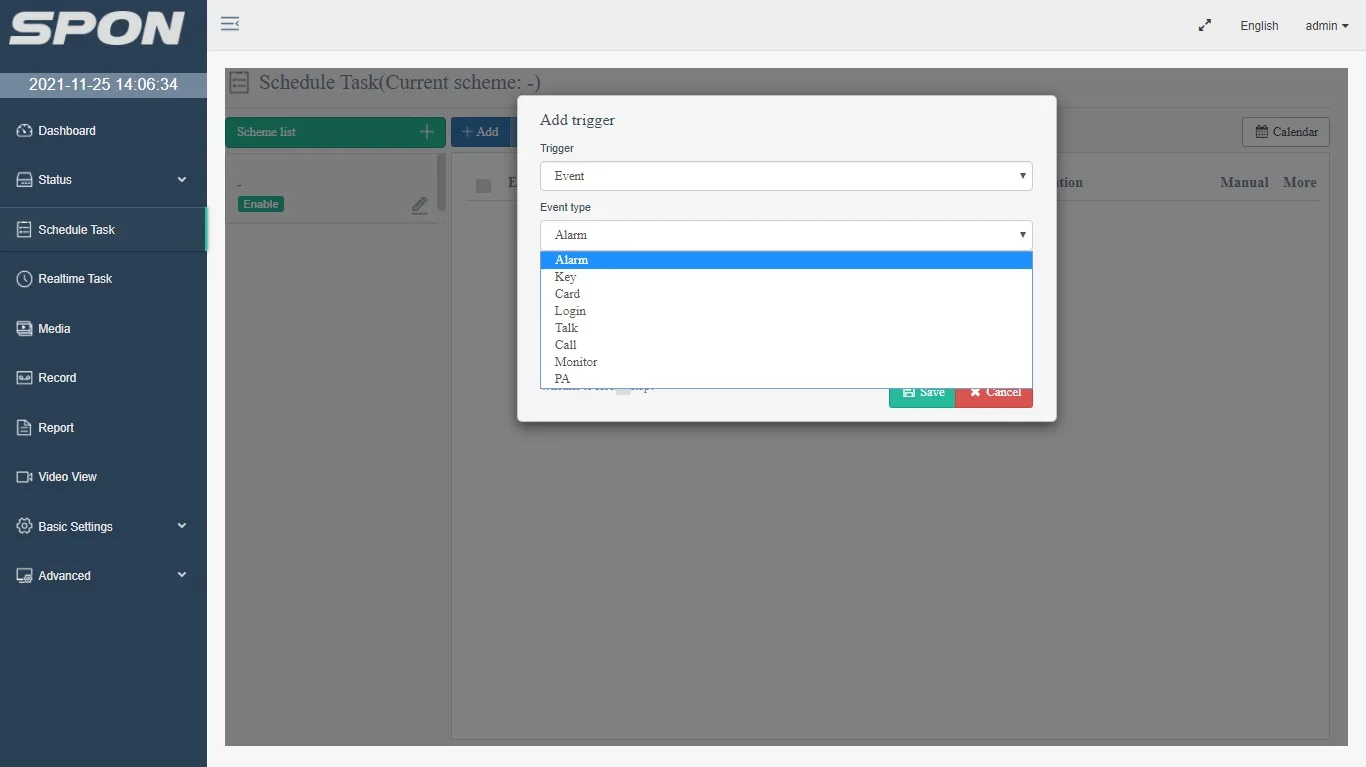Choose the Alarm event type option
The width and height of the screenshot is (1366, 767).
tap(786, 260)
